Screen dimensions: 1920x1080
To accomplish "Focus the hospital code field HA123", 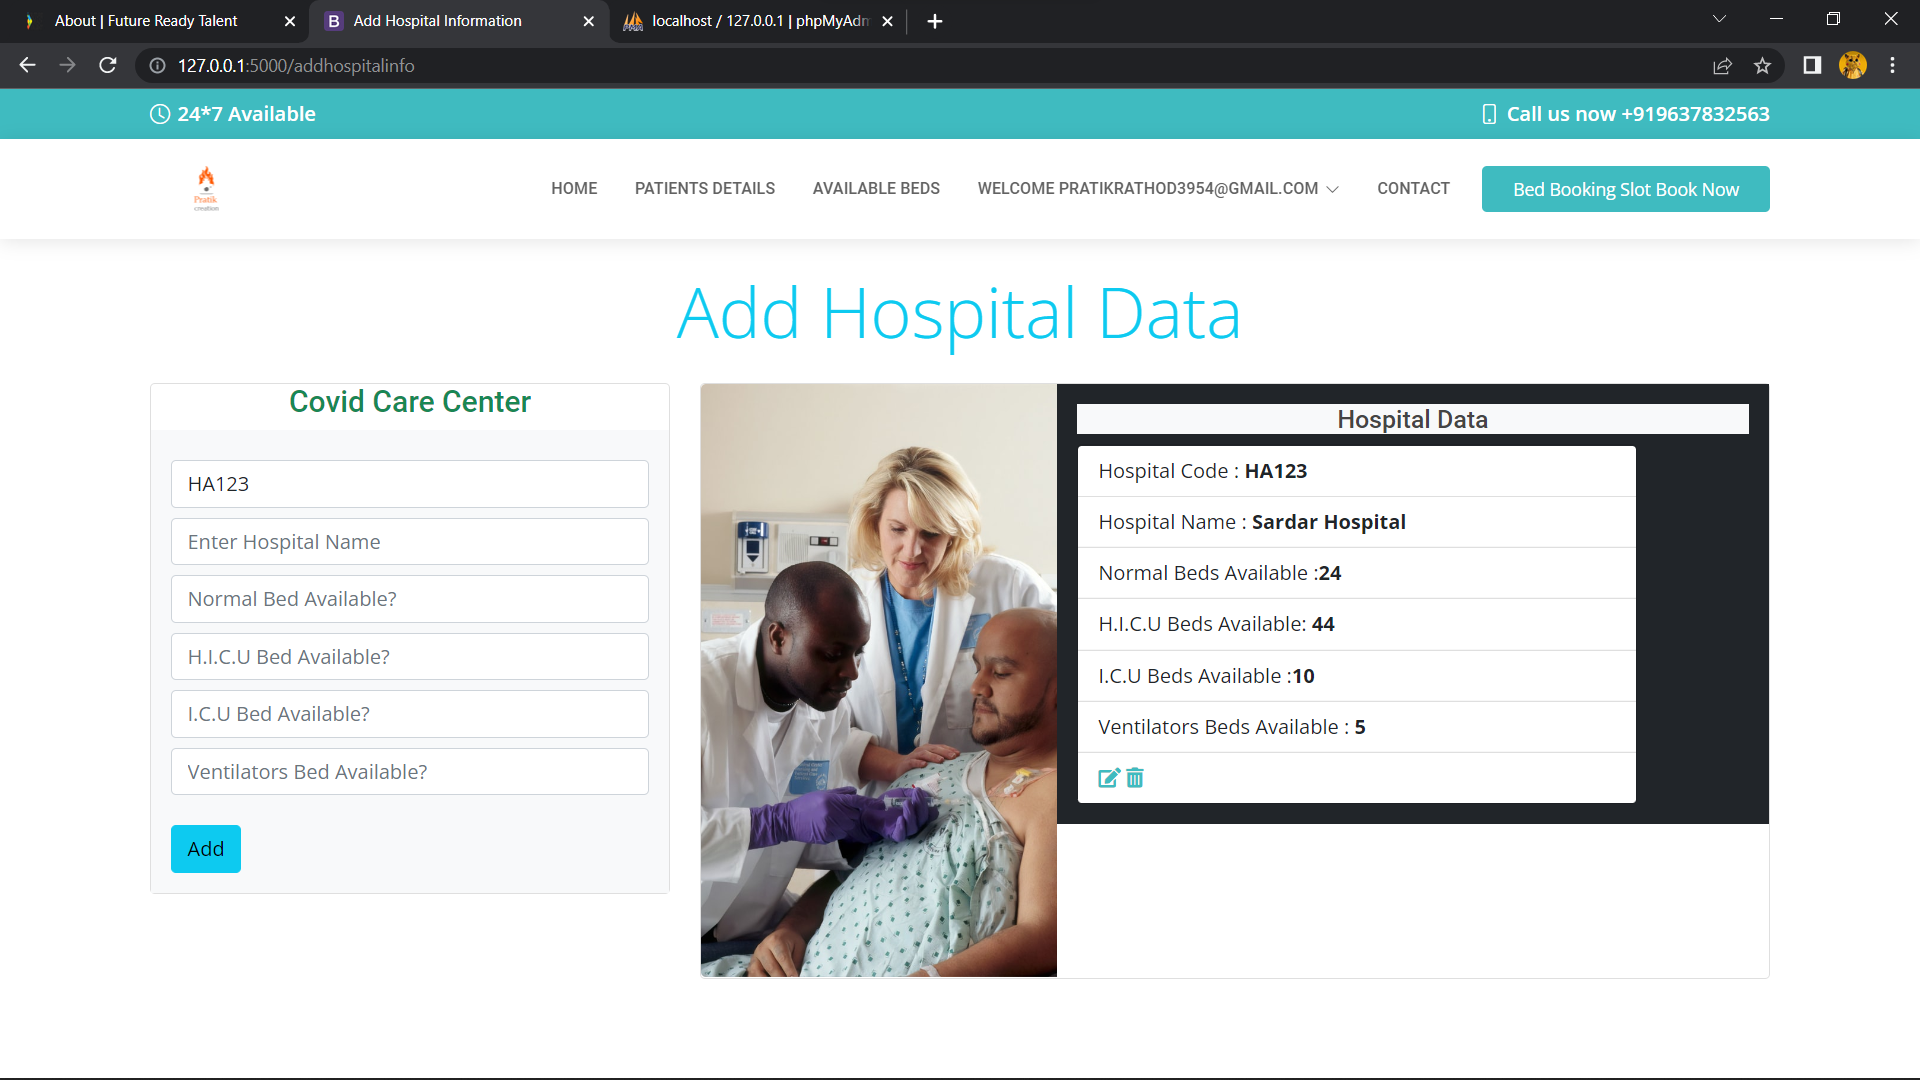I will click(x=410, y=484).
